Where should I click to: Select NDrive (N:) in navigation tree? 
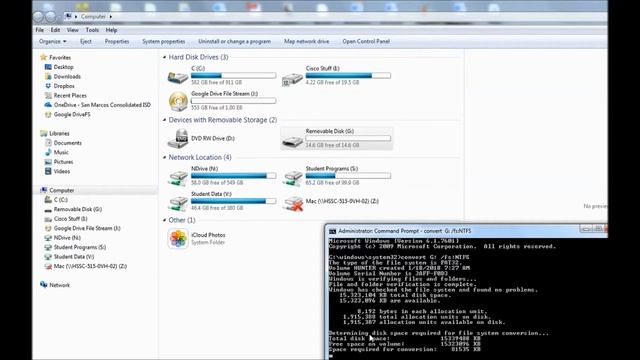[x=67, y=238]
